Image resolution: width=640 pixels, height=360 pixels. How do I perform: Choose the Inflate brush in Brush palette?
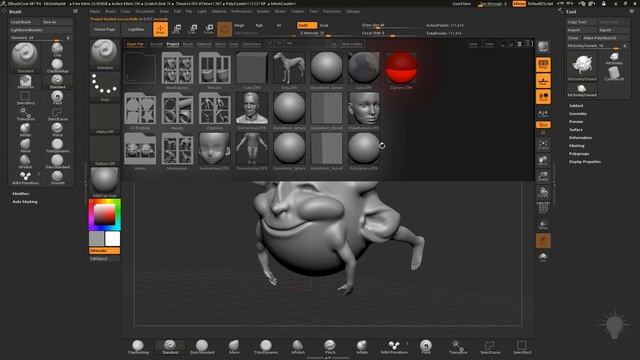[25, 130]
